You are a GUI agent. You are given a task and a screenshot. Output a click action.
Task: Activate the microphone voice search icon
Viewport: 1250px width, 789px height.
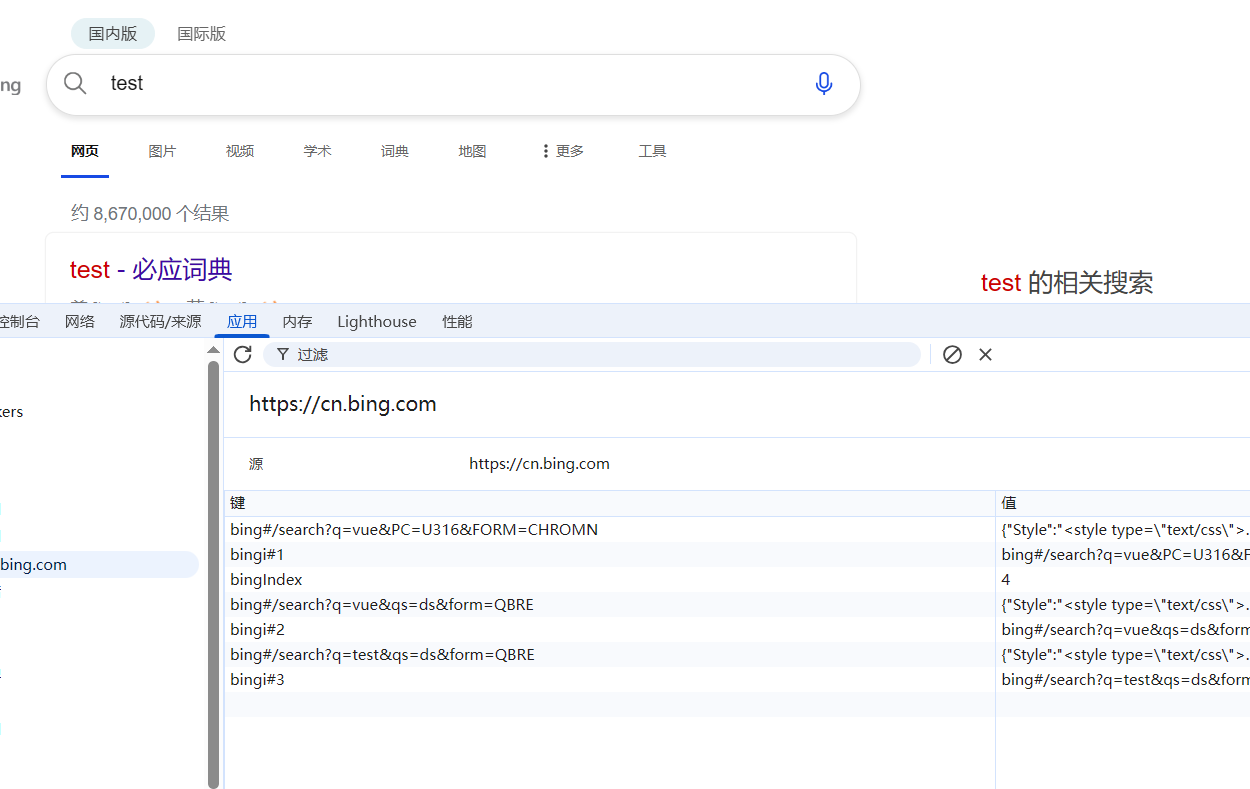point(824,84)
